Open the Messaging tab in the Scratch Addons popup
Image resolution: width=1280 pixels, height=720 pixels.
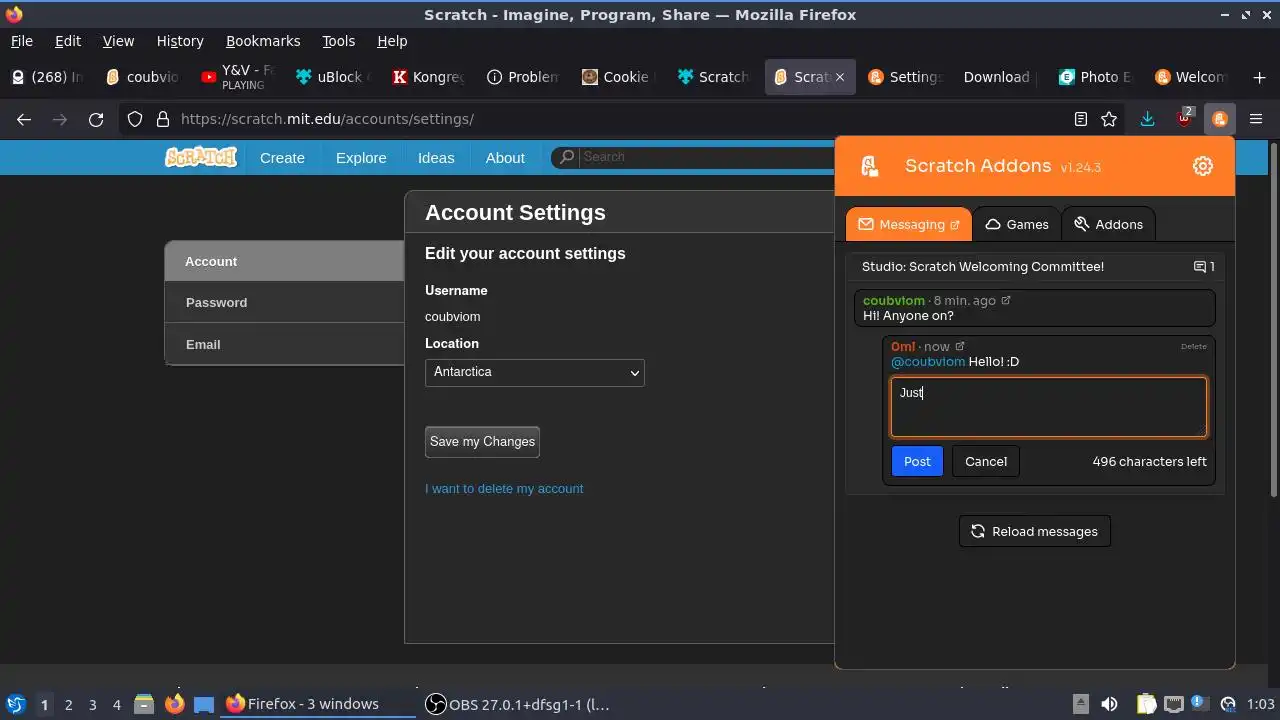tap(908, 224)
